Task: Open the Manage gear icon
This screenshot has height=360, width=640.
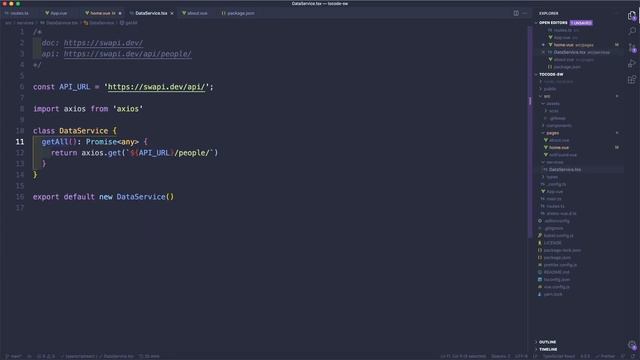Action: click(632, 345)
